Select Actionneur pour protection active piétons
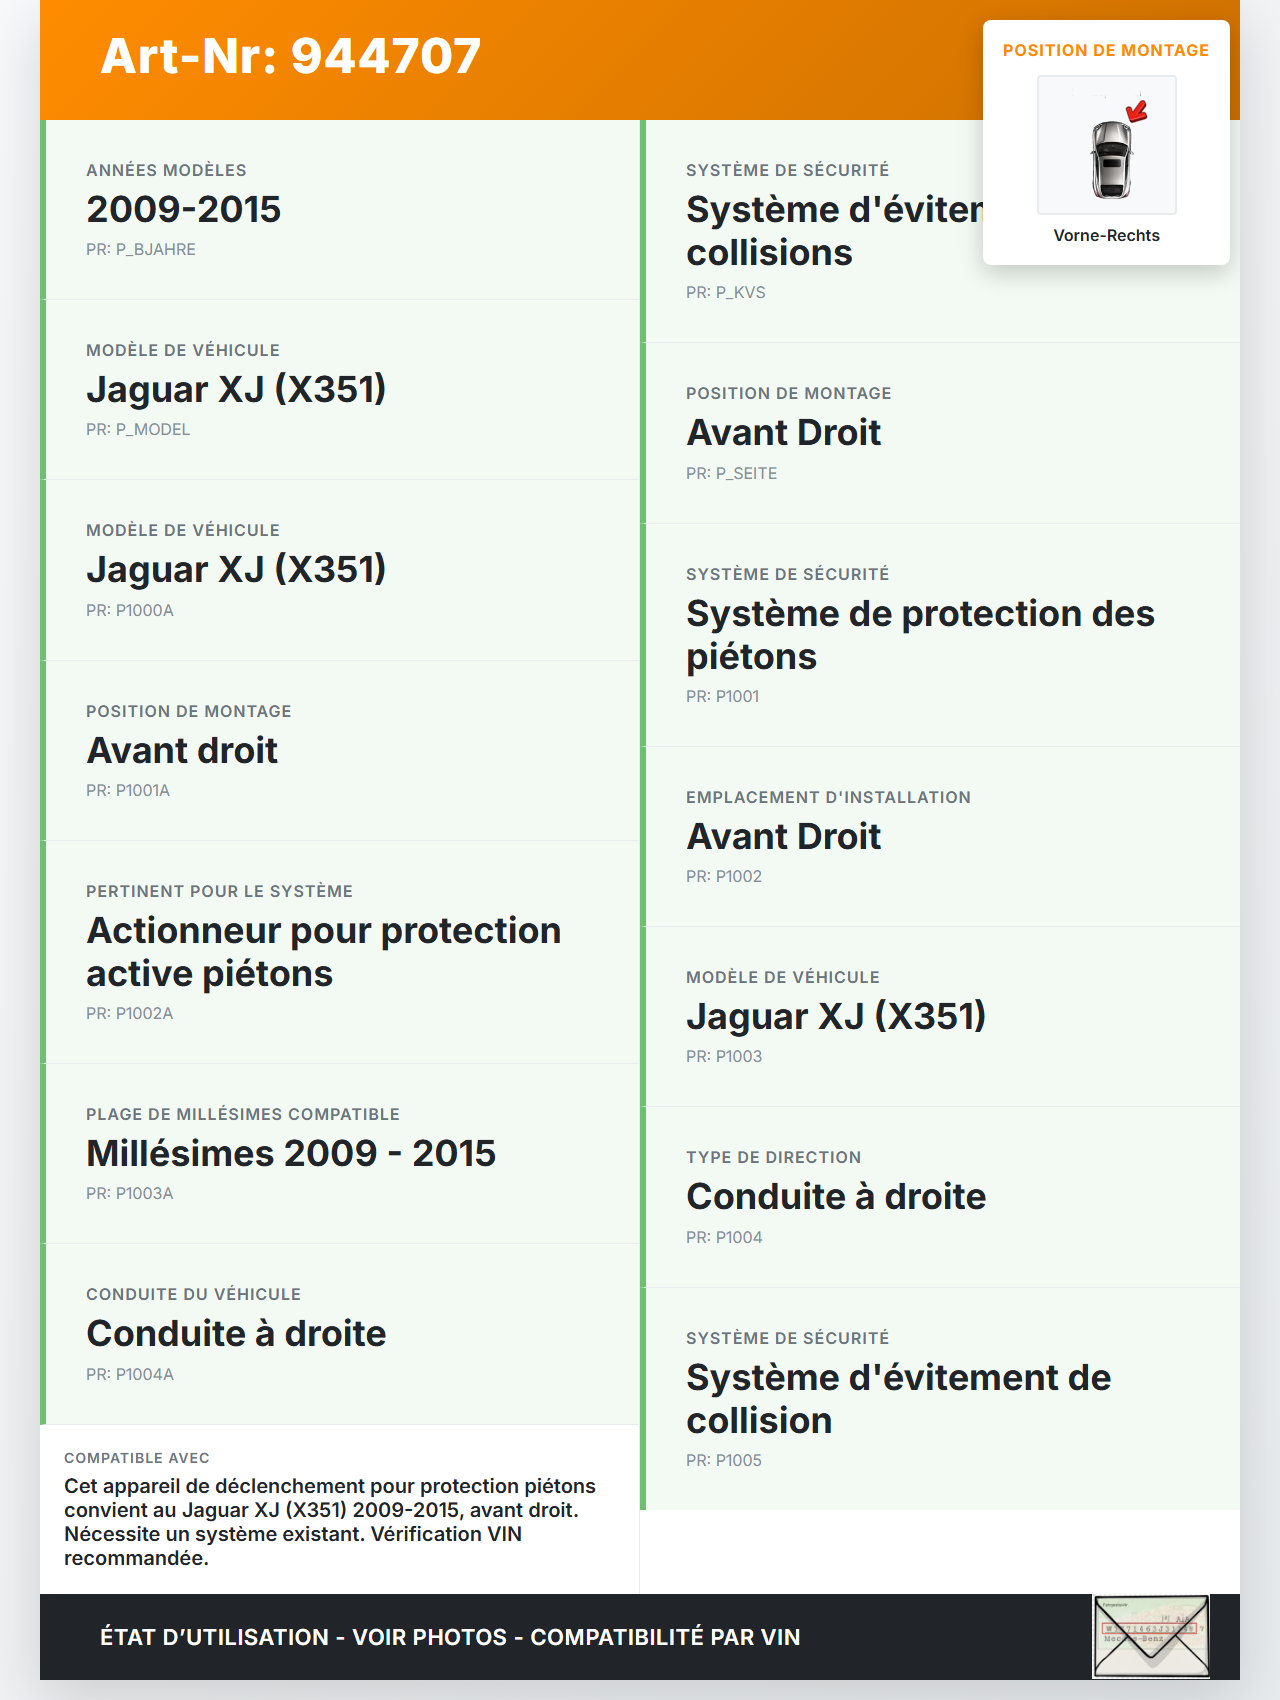The height and width of the screenshot is (1700, 1280). pos(323,951)
